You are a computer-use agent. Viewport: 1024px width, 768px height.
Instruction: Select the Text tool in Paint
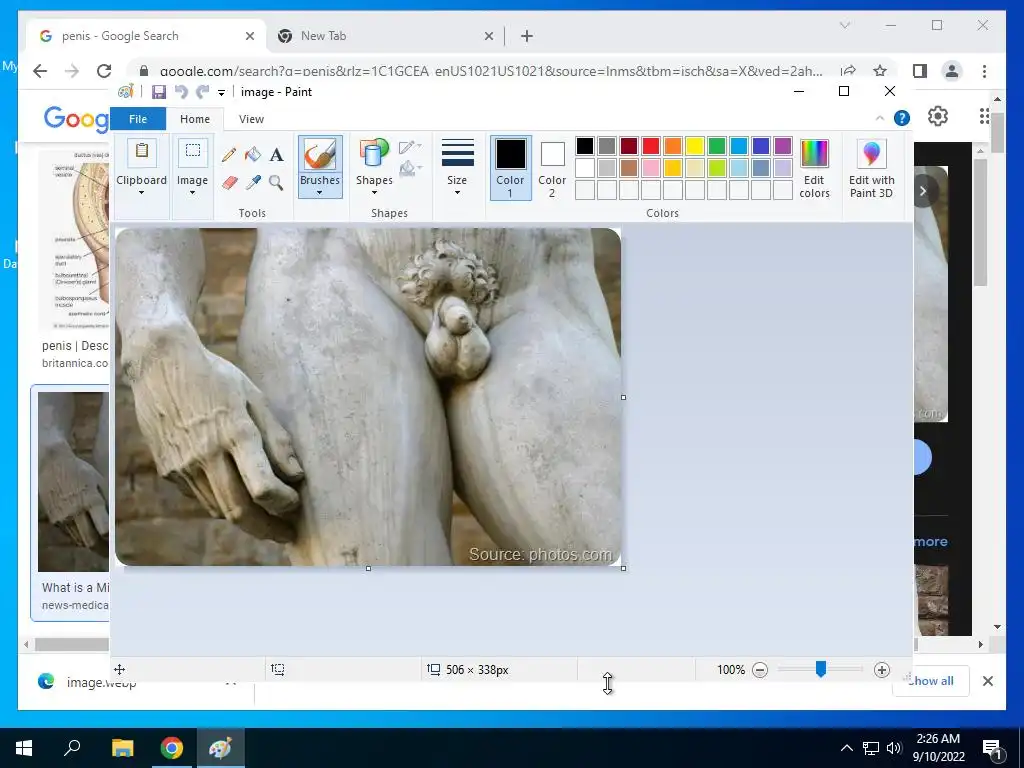(x=276, y=155)
